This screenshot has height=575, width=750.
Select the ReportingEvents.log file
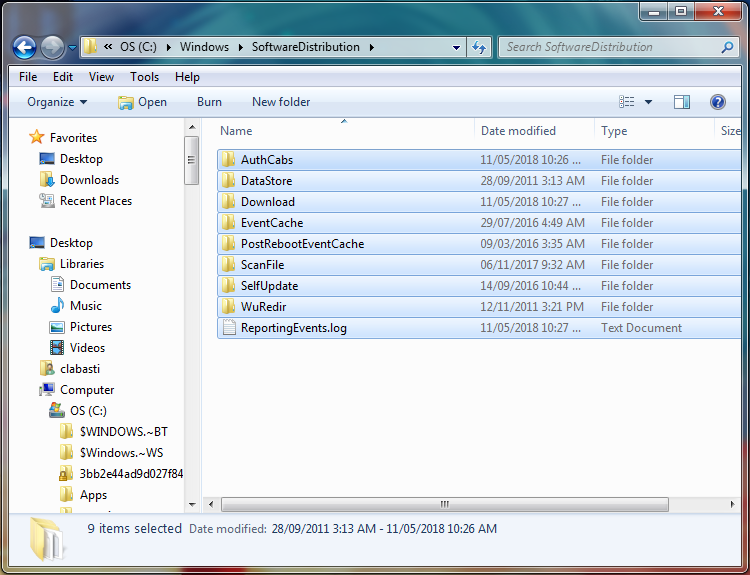click(479, 328)
